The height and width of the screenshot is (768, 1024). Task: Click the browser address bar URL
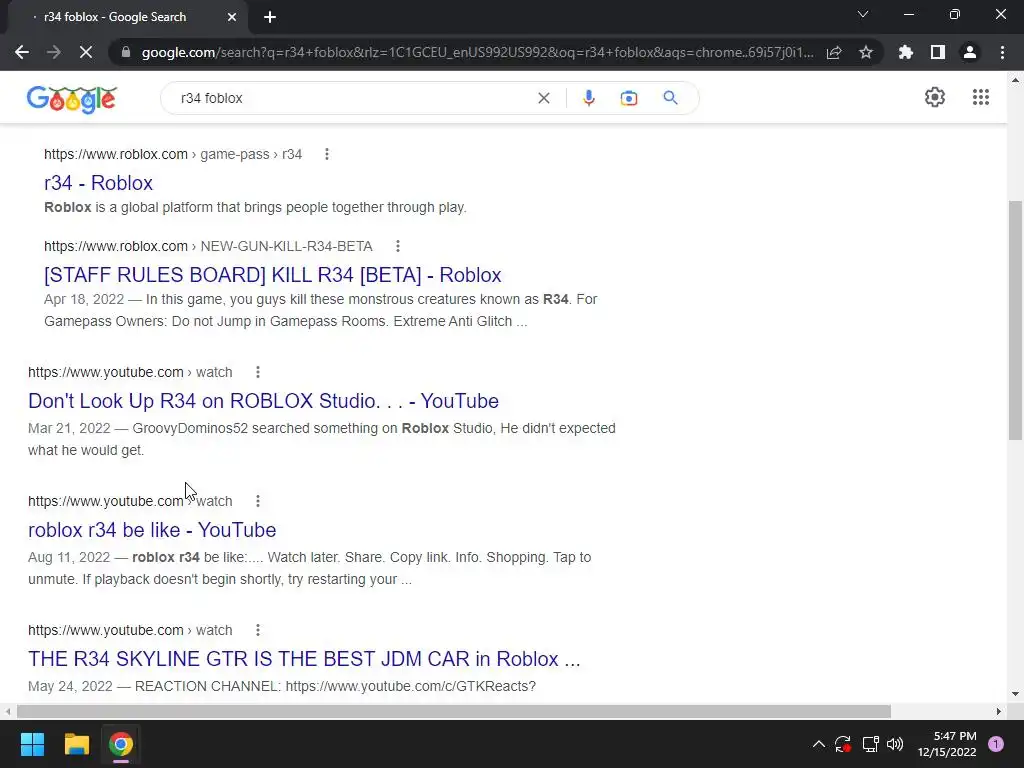point(477,52)
